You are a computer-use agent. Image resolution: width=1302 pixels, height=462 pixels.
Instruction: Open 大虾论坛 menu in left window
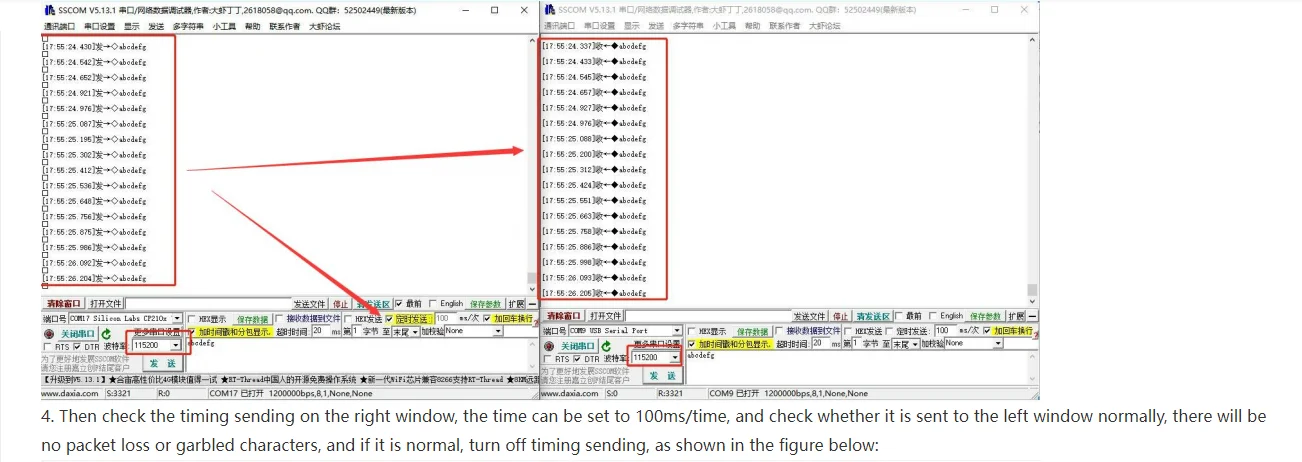[324, 26]
